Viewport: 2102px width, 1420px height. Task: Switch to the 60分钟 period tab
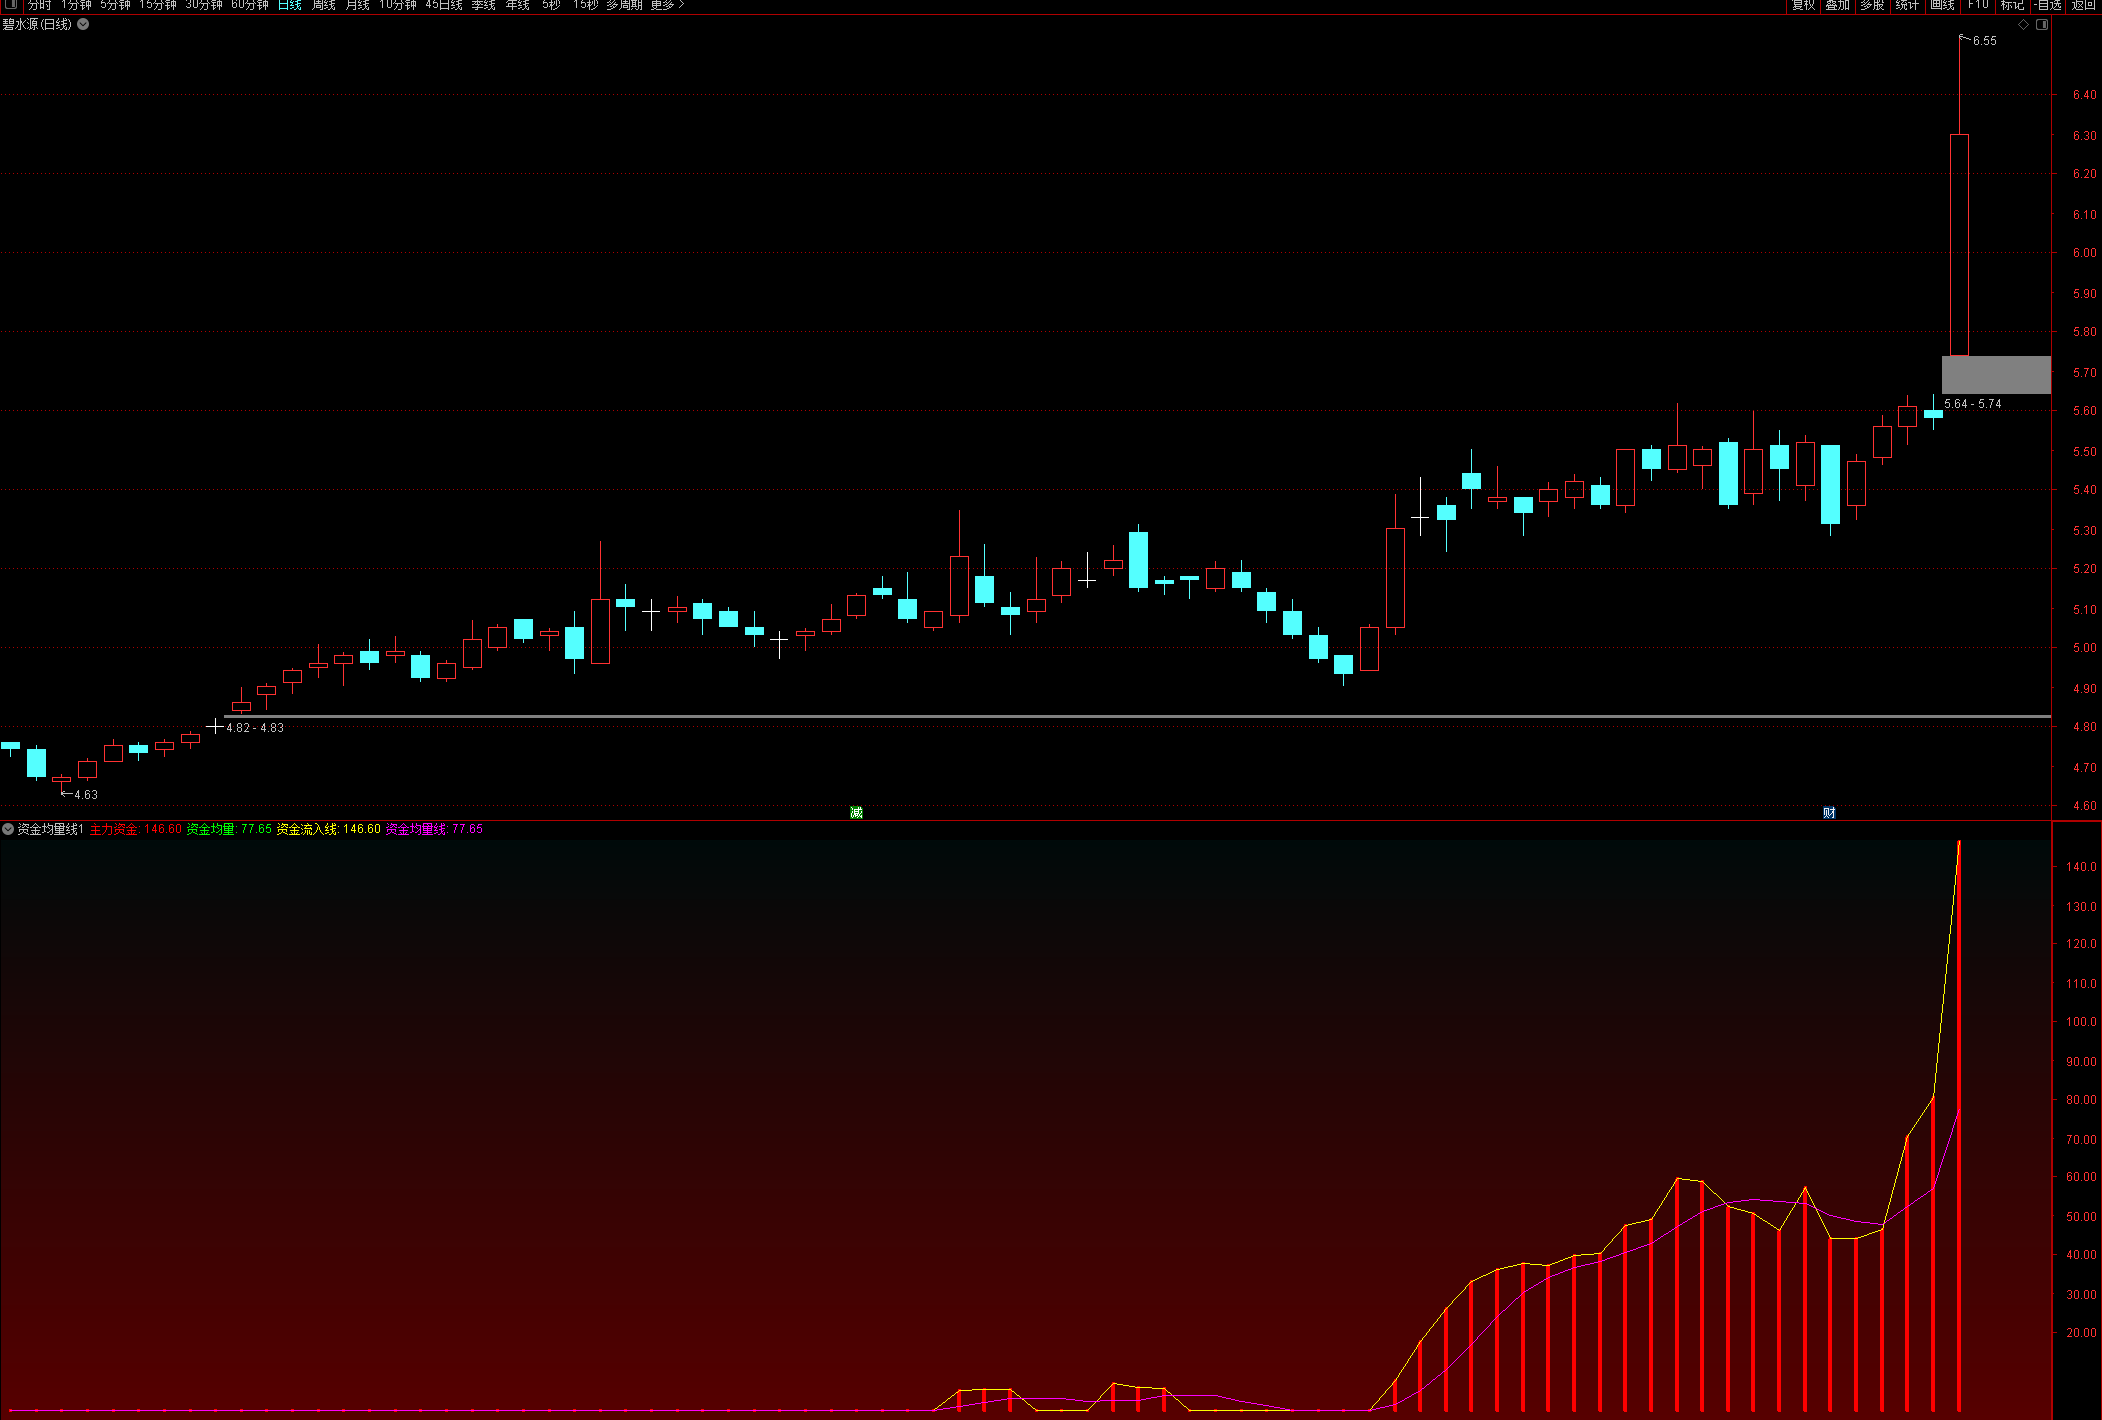tap(250, 5)
